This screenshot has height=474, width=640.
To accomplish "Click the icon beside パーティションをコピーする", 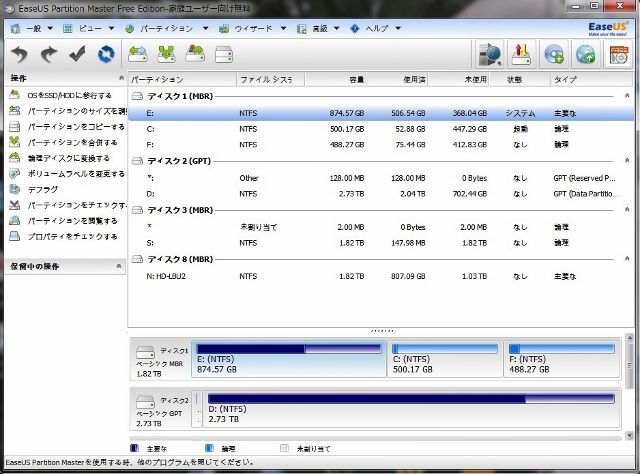I will pos(14,127).
